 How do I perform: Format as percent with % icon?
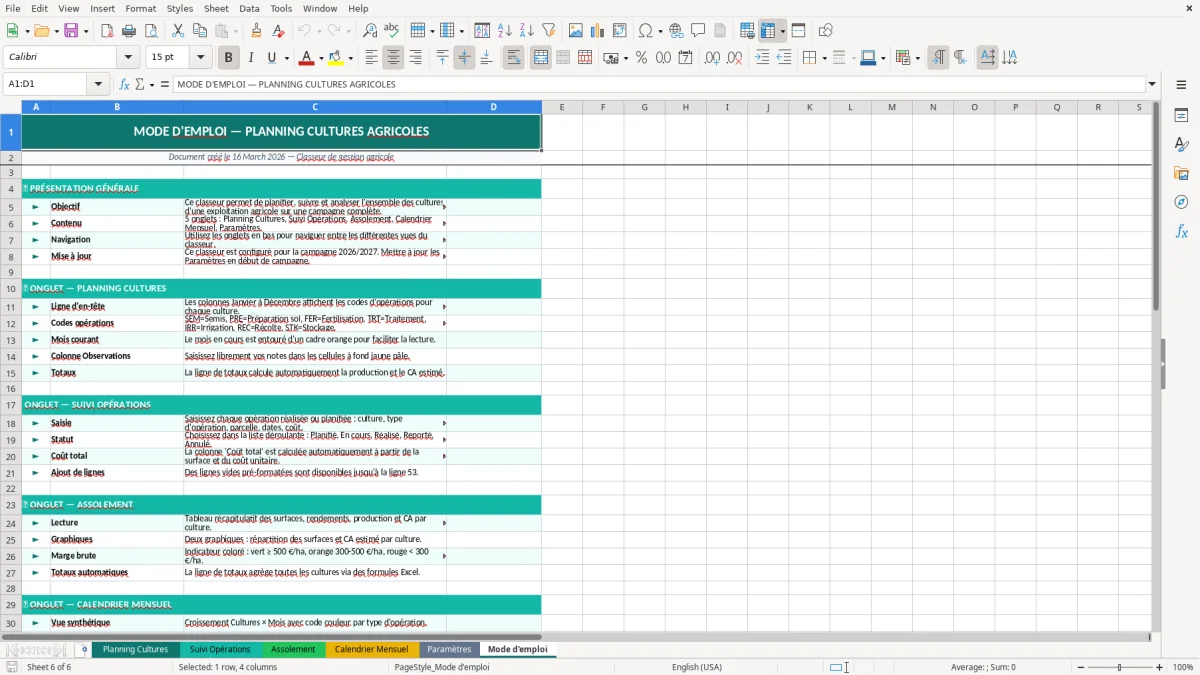click(641, 58)
